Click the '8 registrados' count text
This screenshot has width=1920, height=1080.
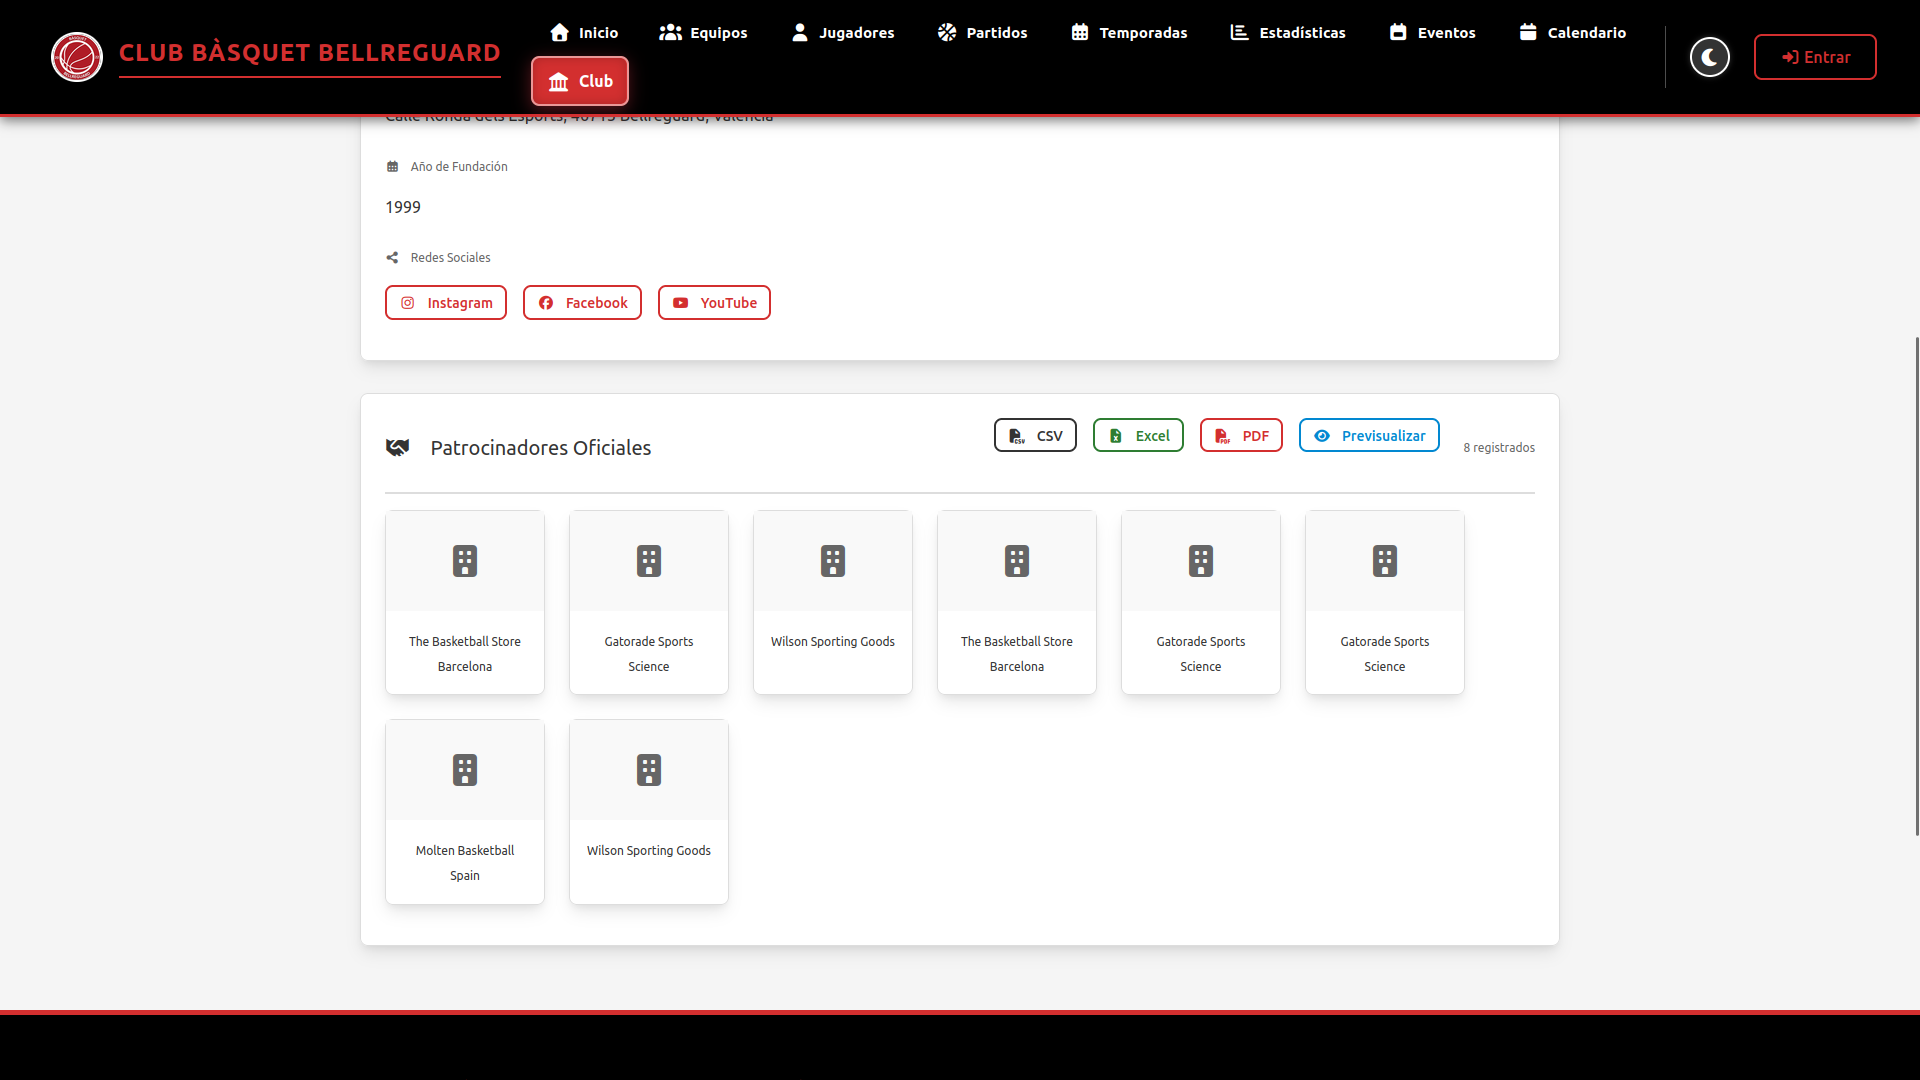pyautogui.click(x=1499, y=448)
